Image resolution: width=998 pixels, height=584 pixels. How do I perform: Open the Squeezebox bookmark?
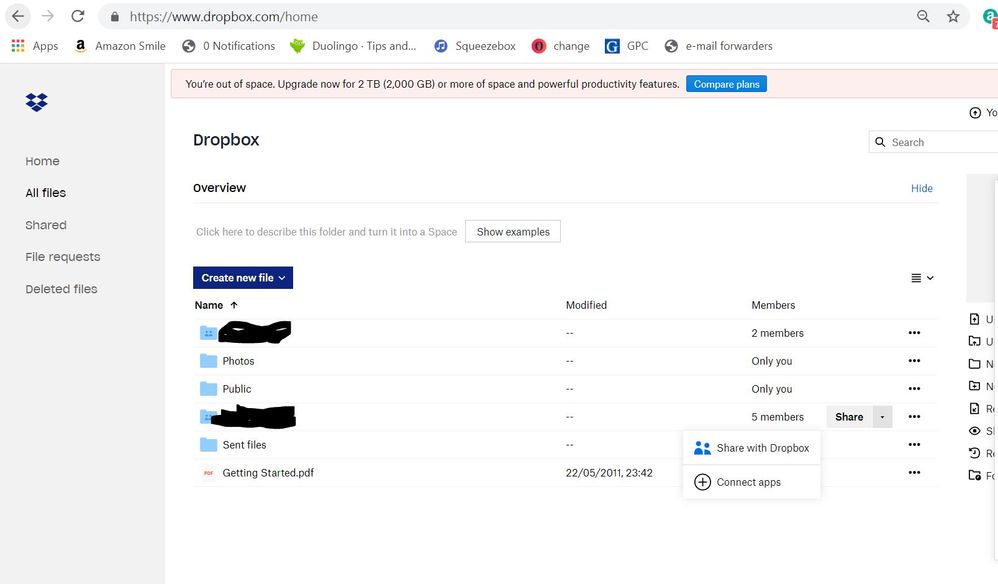coord(475,46)
